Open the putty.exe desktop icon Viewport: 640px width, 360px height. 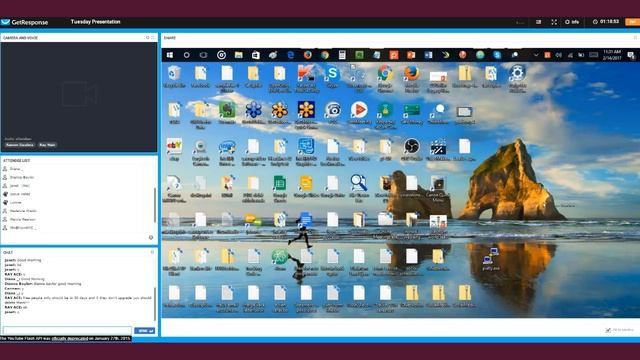coord(490,259)
